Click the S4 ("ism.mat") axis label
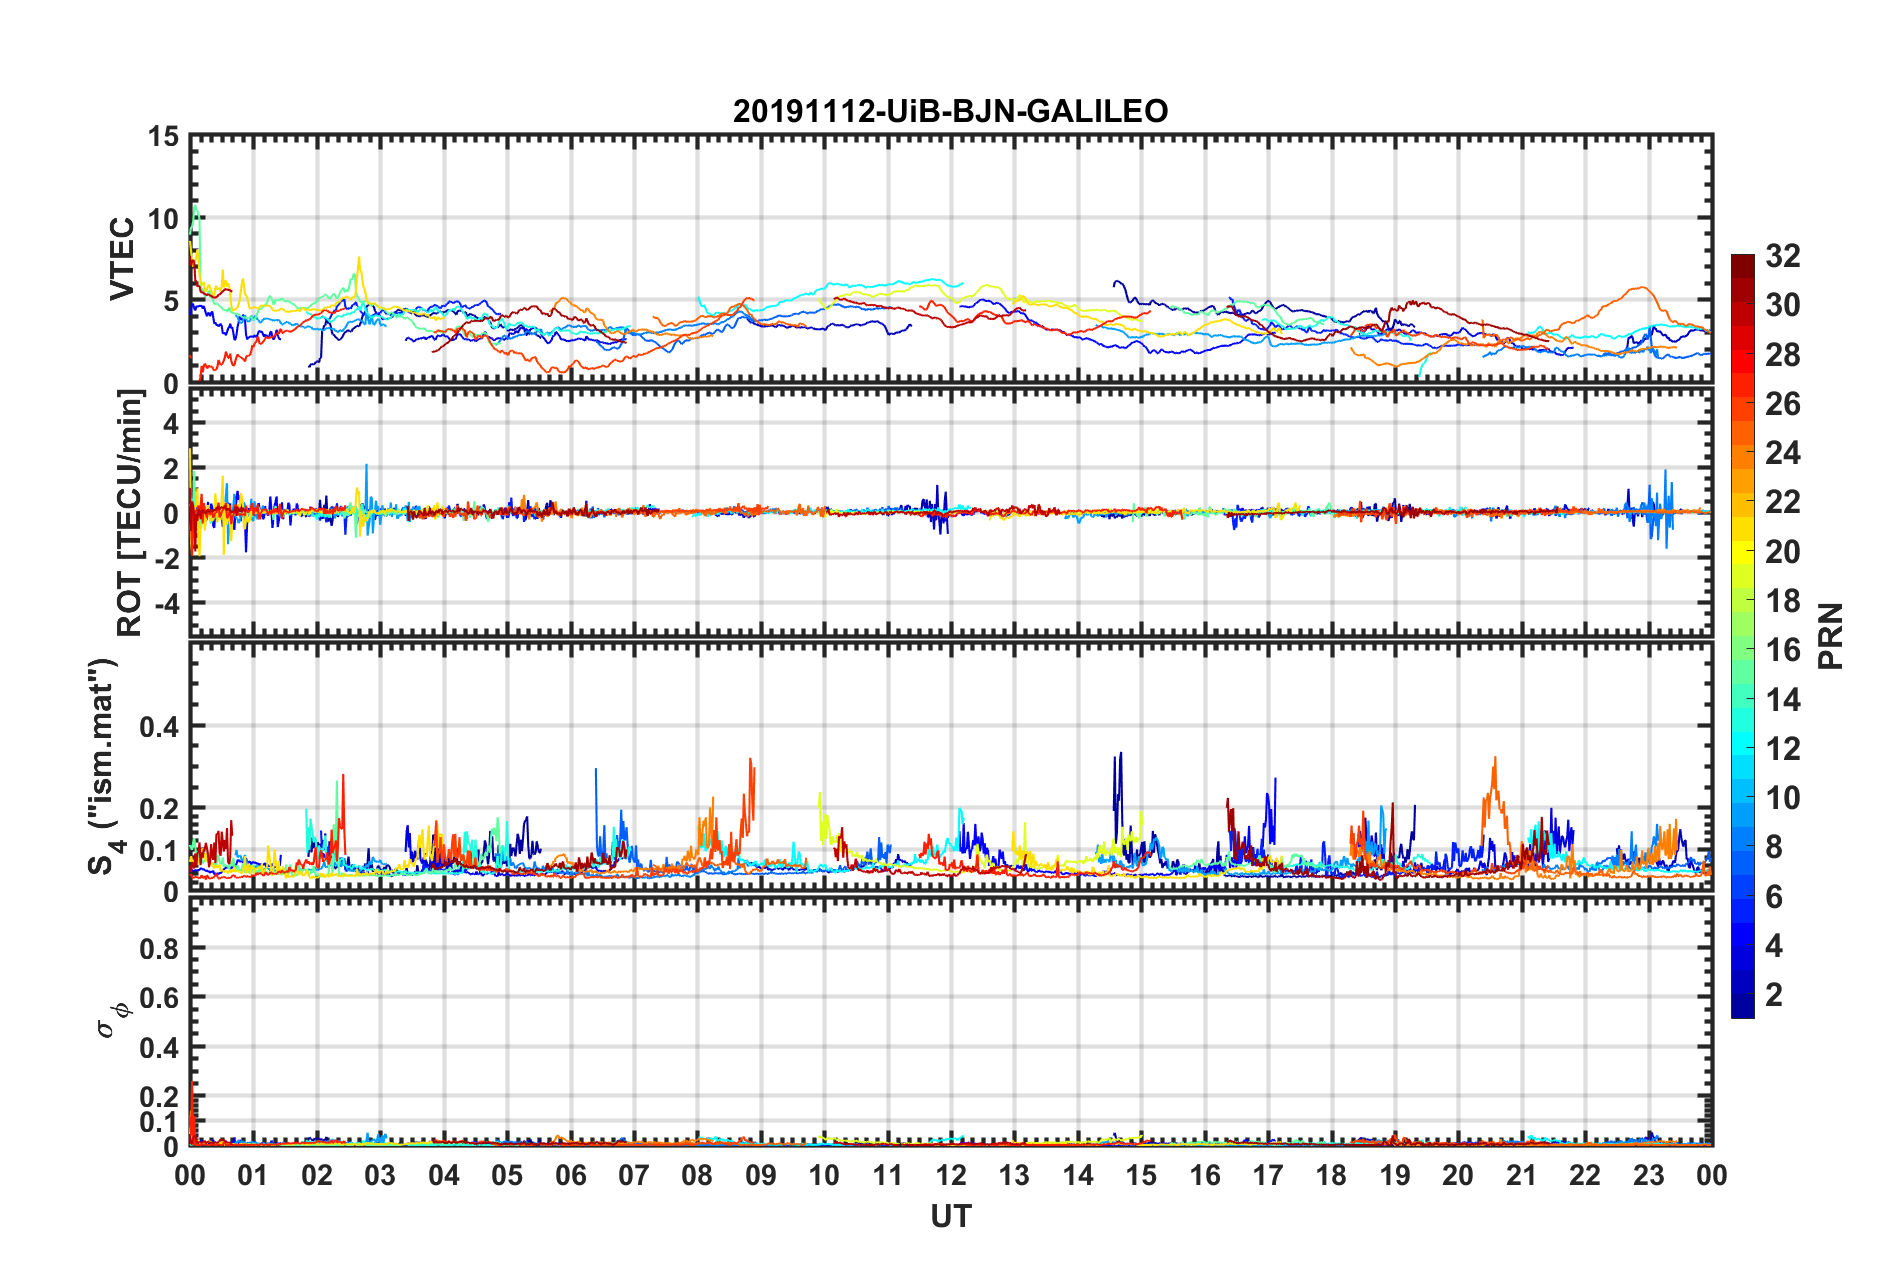Image resolution: width=1902 pixels, height=1272 pixels. click(x=104, y=767)
